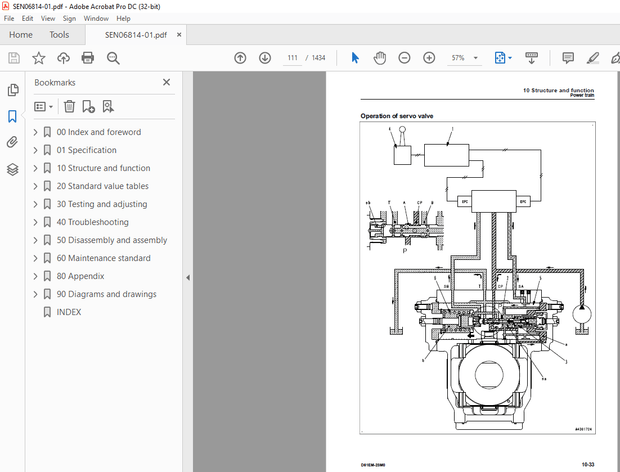Go to previous page arrow

tap(240, 58)
